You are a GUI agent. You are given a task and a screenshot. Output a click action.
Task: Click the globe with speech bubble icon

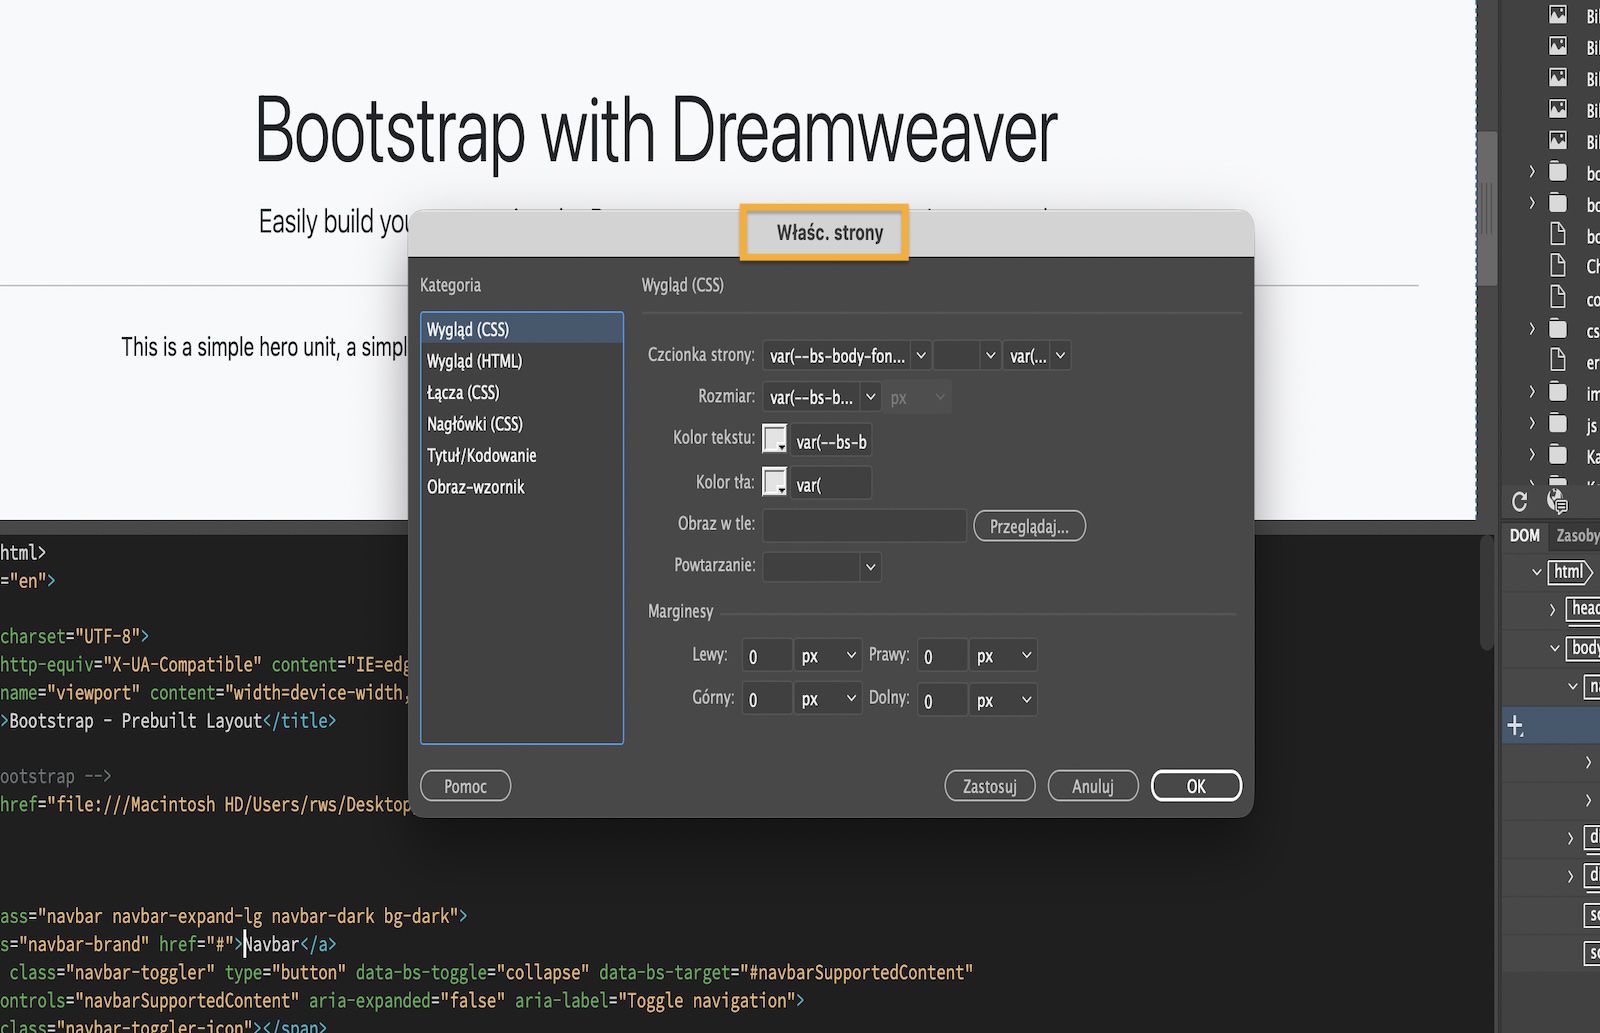tap(1557, 501)
